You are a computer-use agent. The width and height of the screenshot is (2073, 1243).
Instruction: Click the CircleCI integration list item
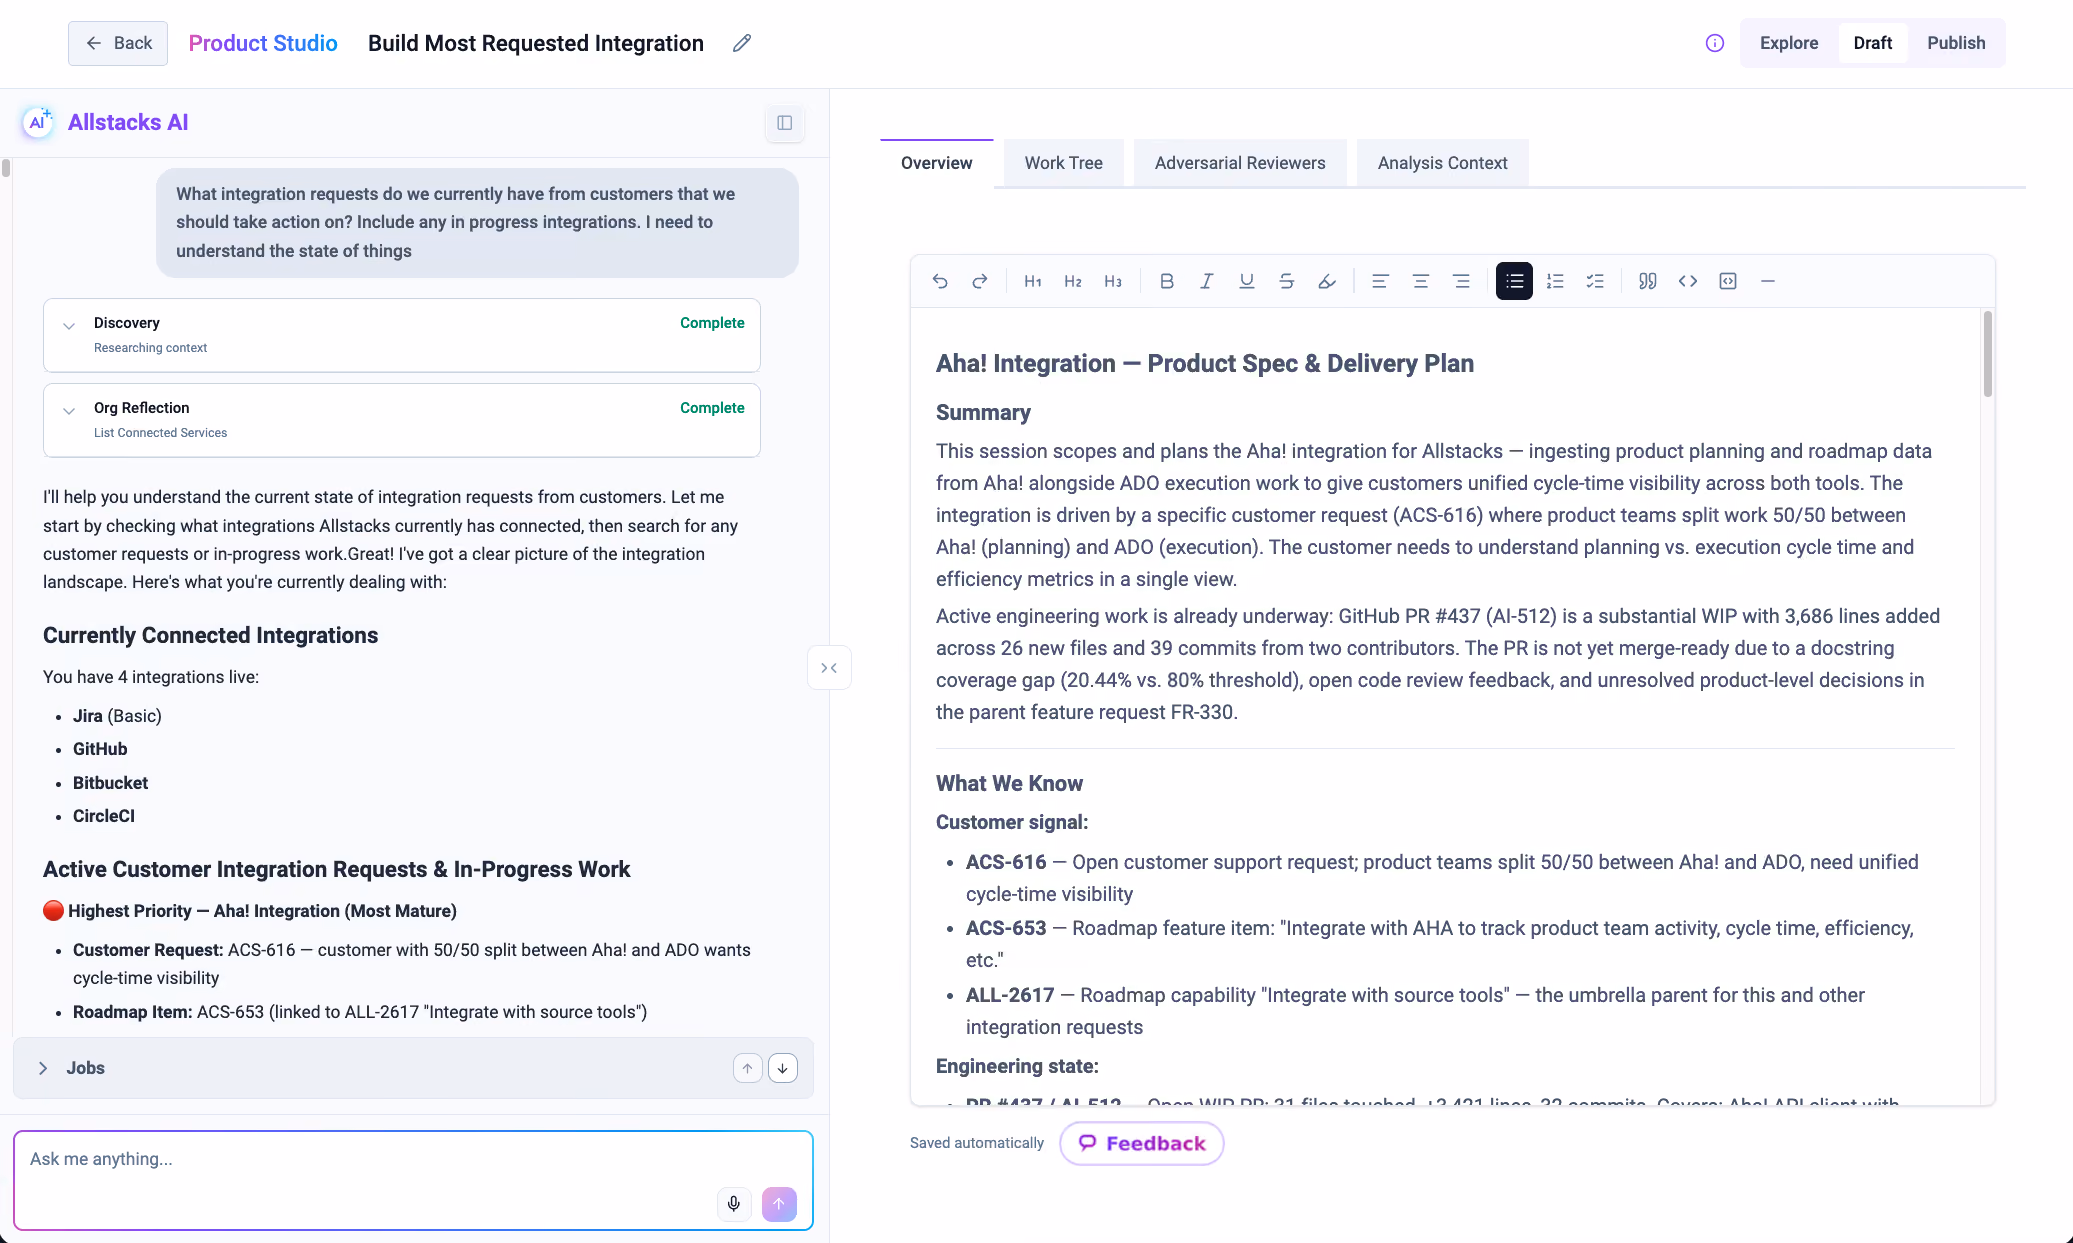[x=104, y=816]
